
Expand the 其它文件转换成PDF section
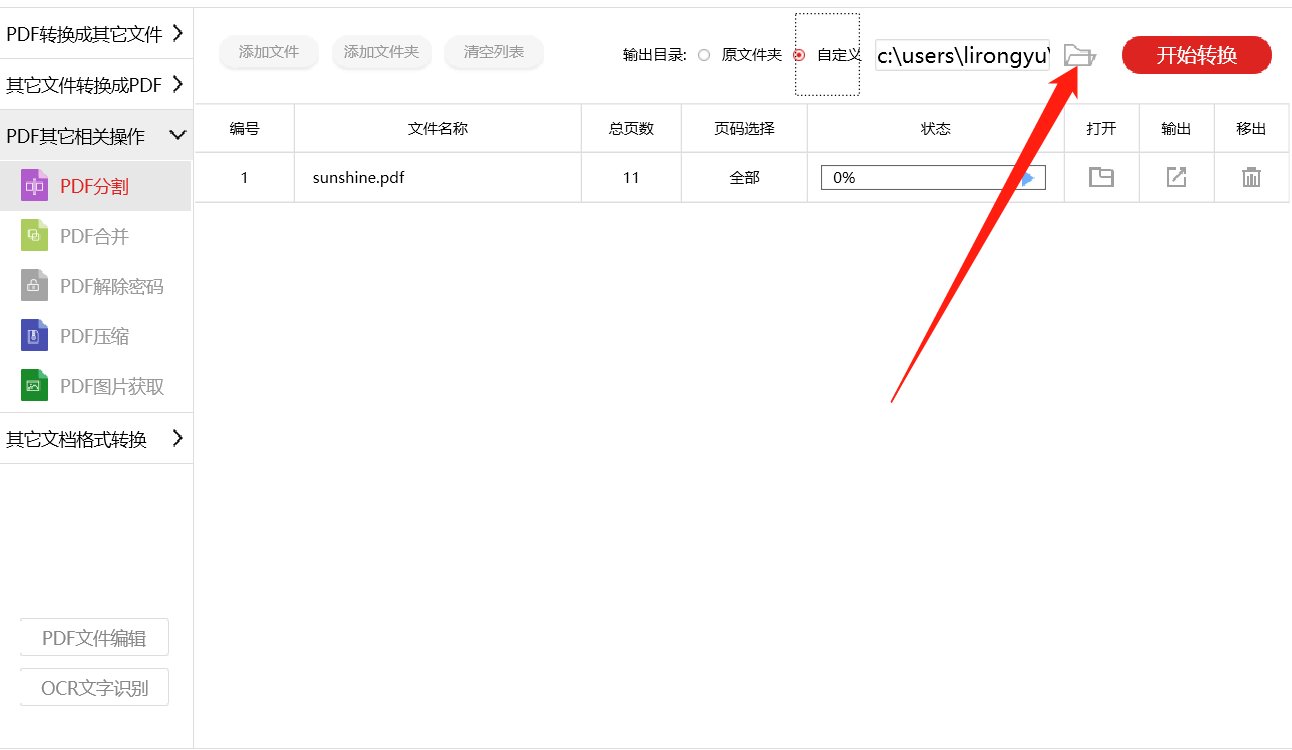click(x=96, y=84)
